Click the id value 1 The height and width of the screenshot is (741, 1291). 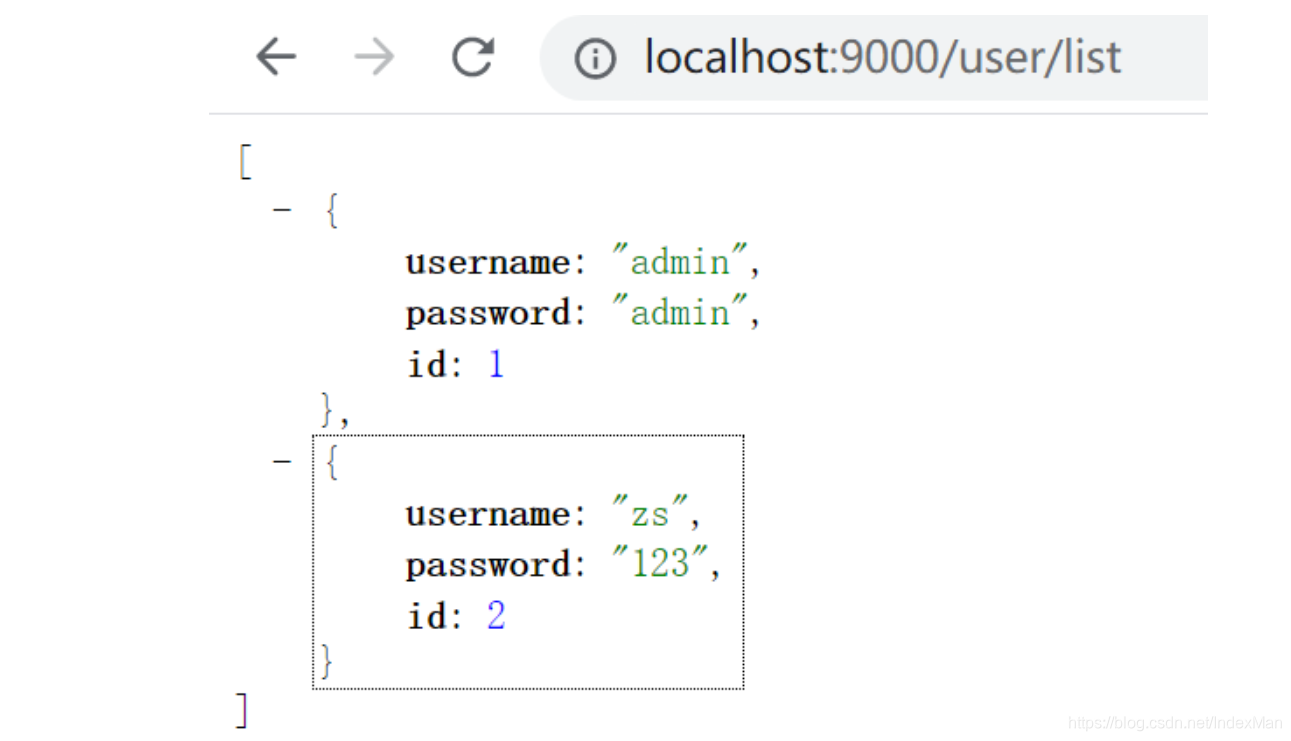point(496,364)
